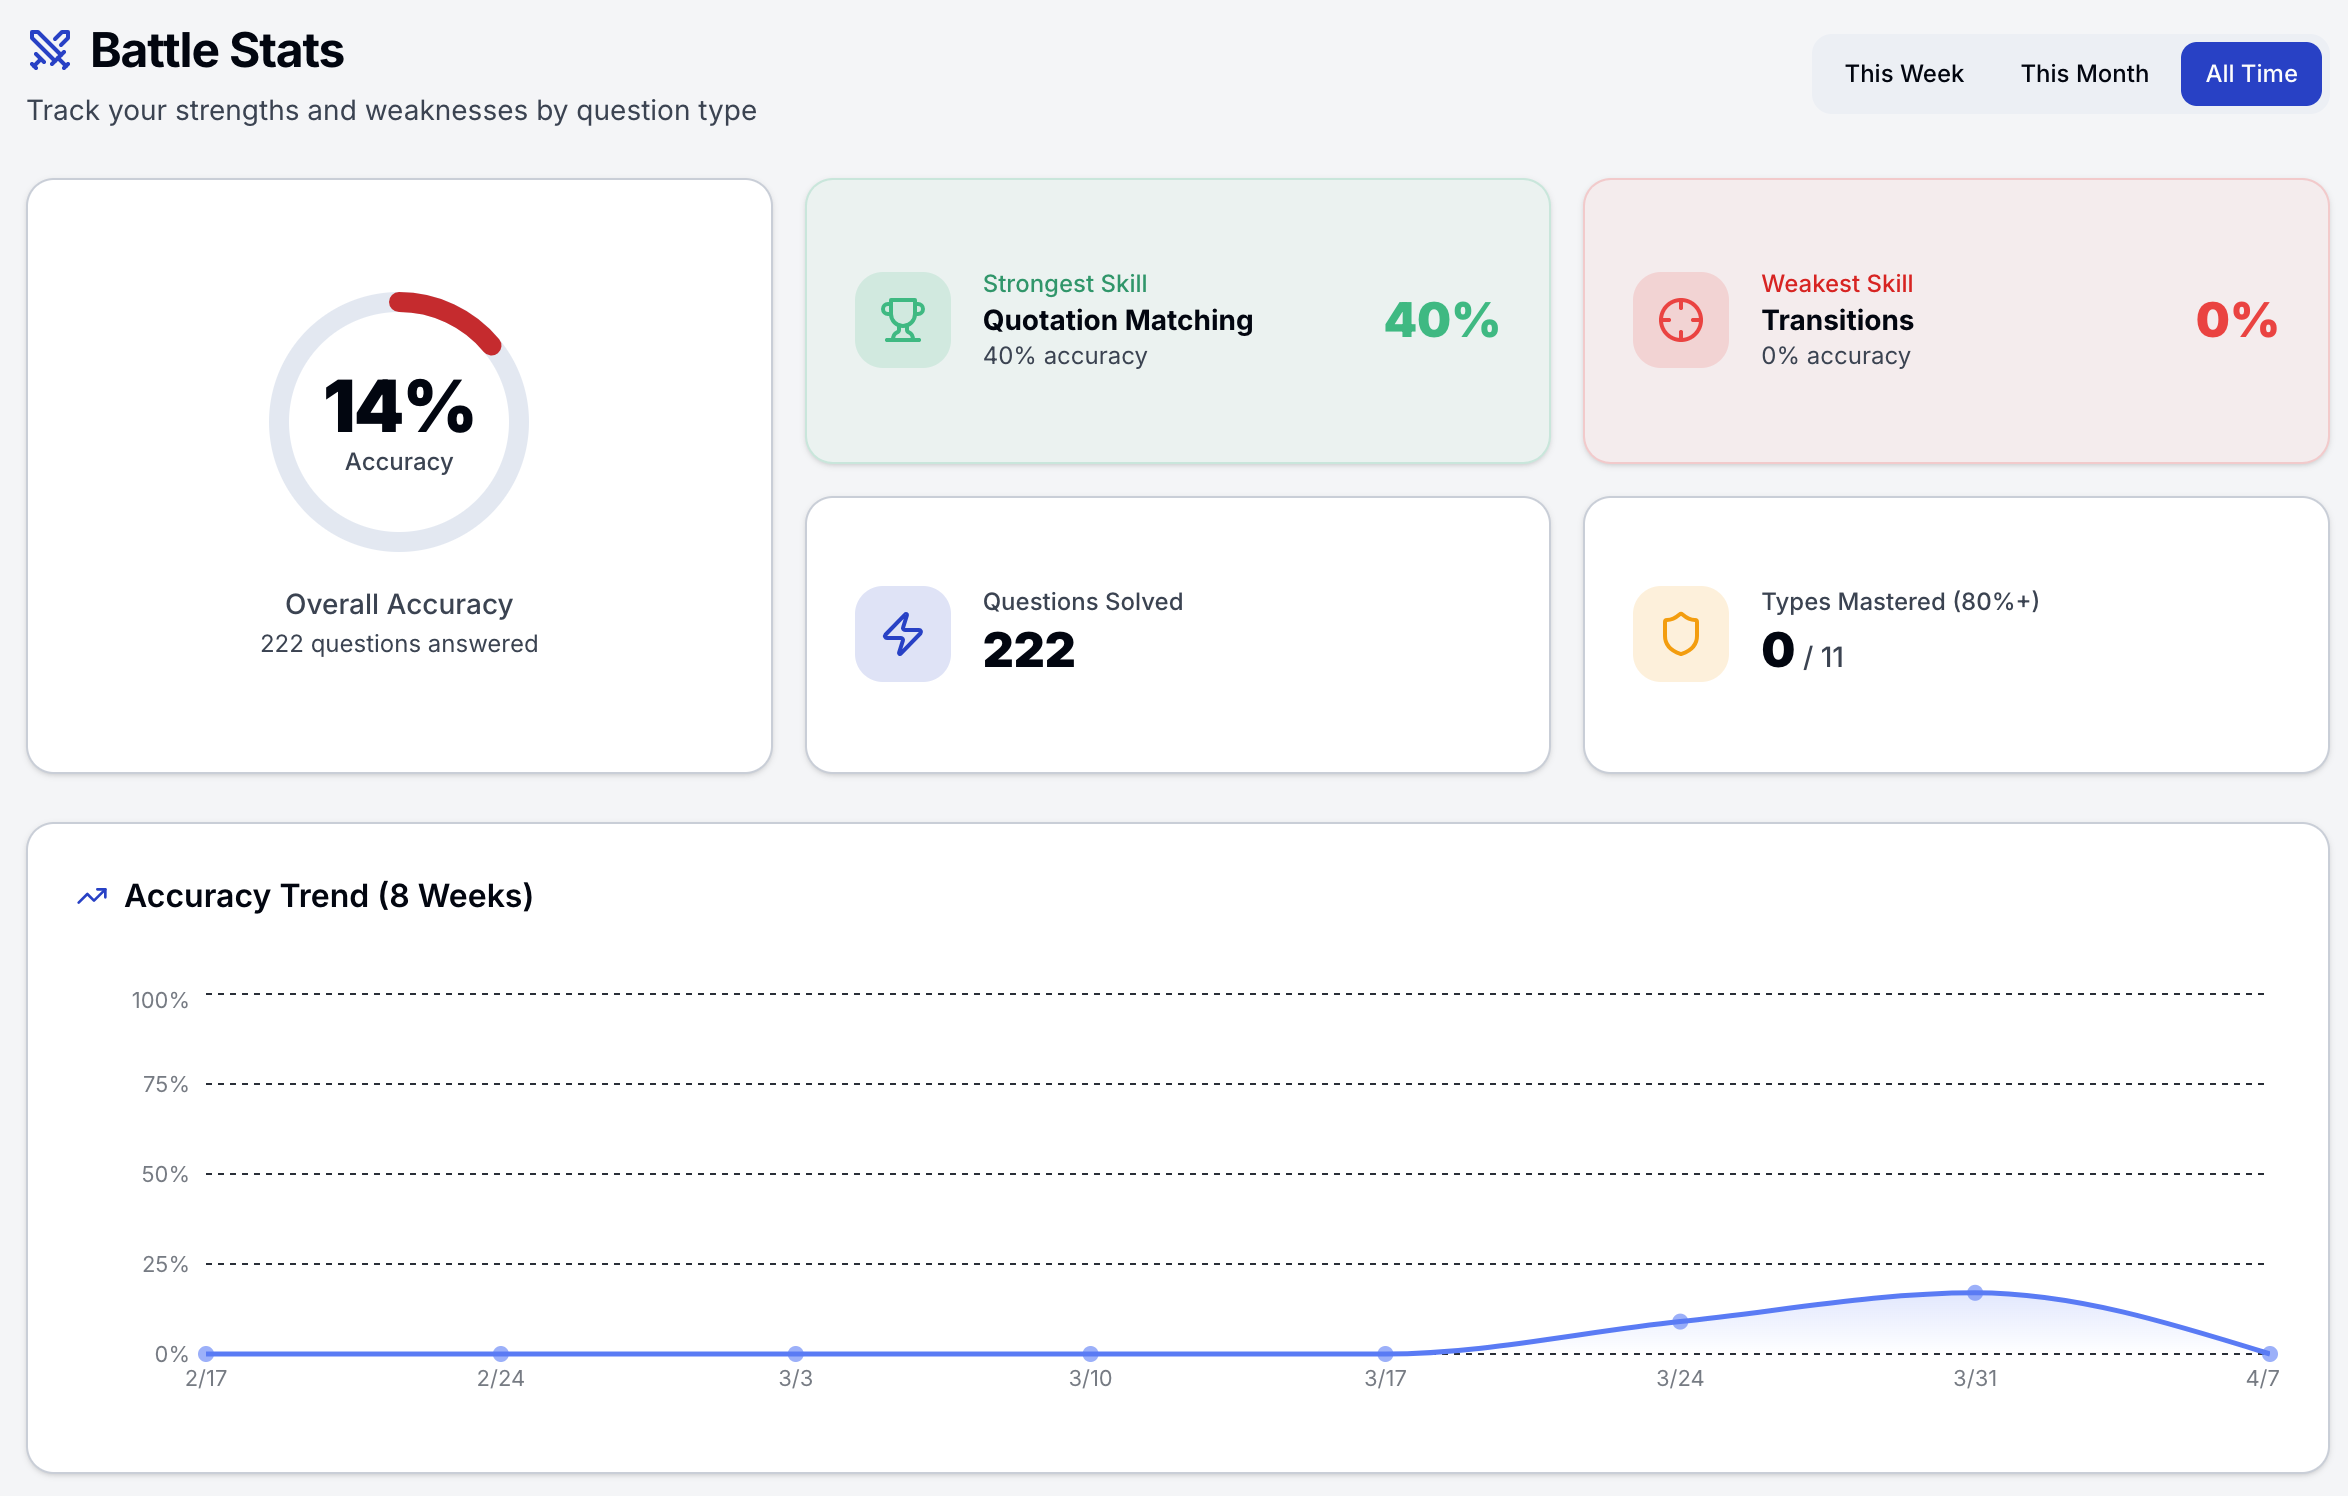Screen dimensions: 2348x1496
Task: Click the Accuracy Trend (8 Weeks) heading
Action: [329, 896]
